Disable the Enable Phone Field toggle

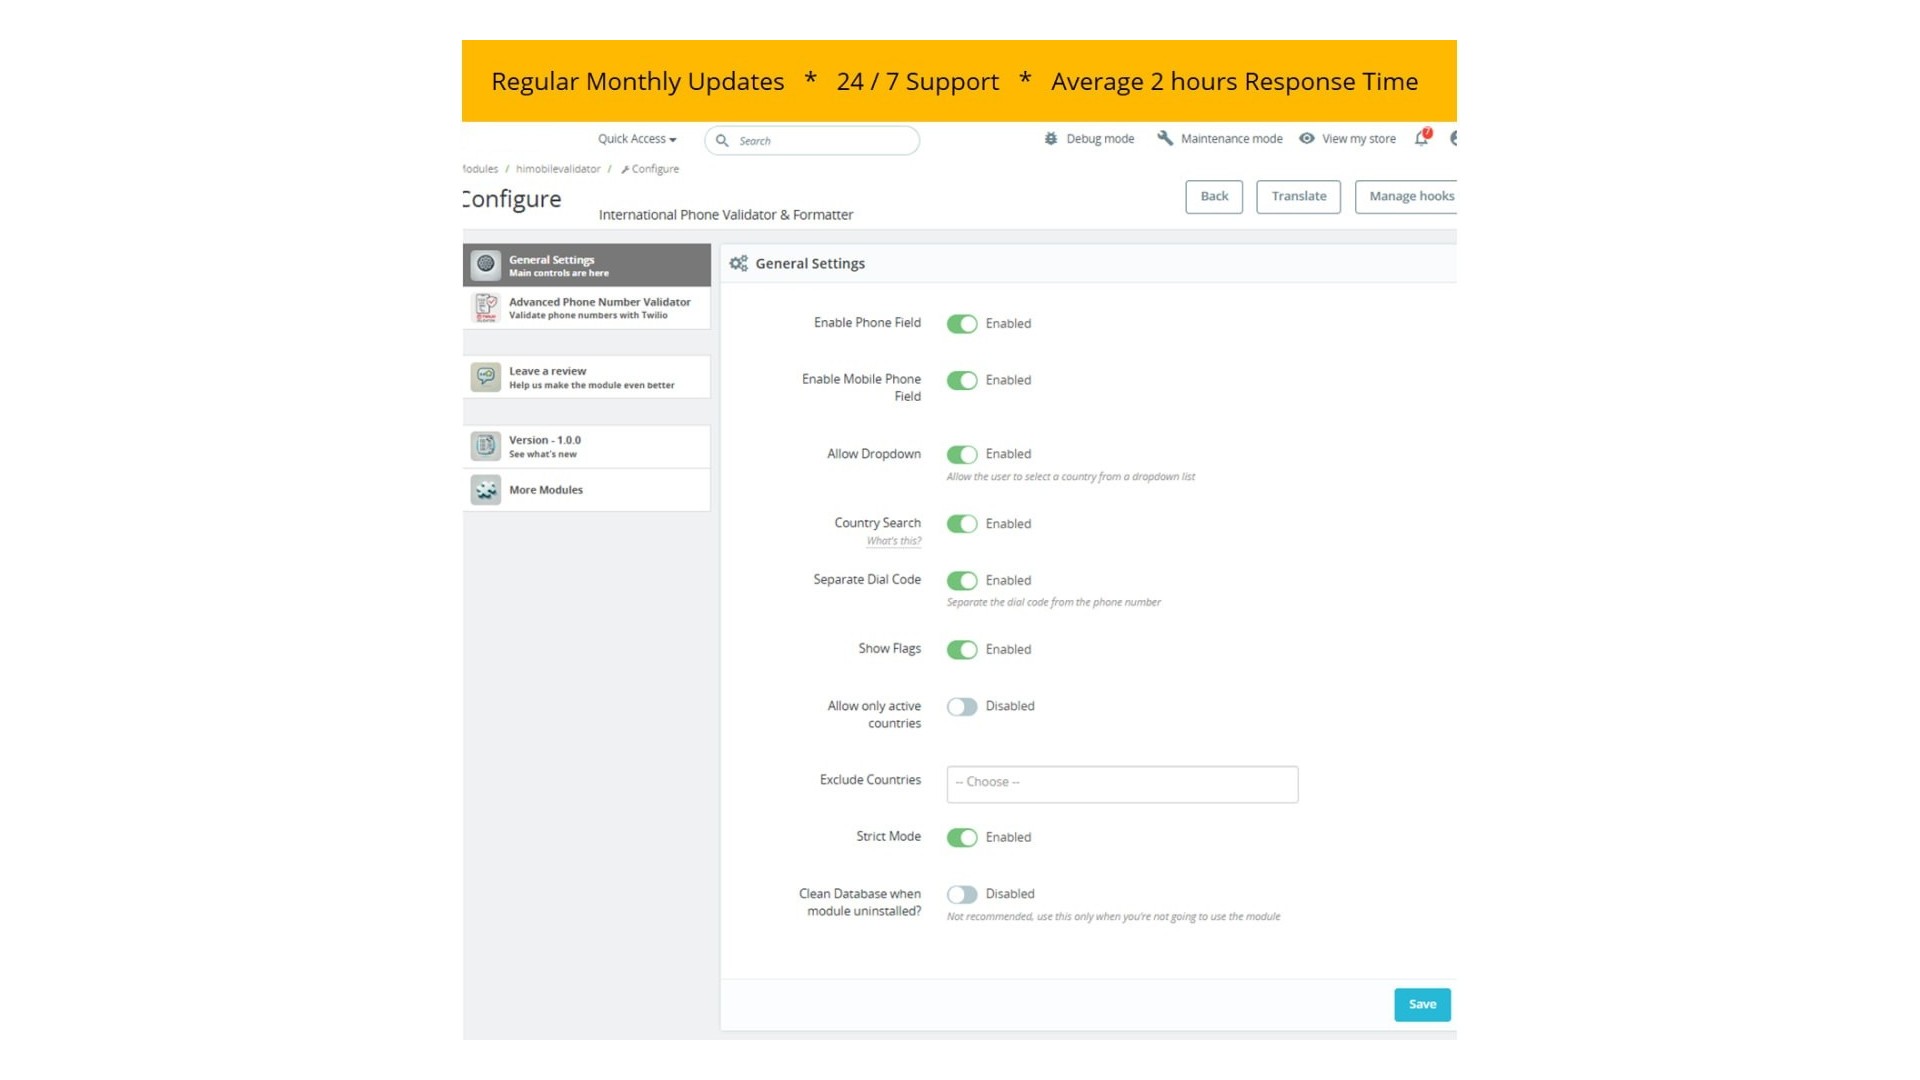[962, 324]
